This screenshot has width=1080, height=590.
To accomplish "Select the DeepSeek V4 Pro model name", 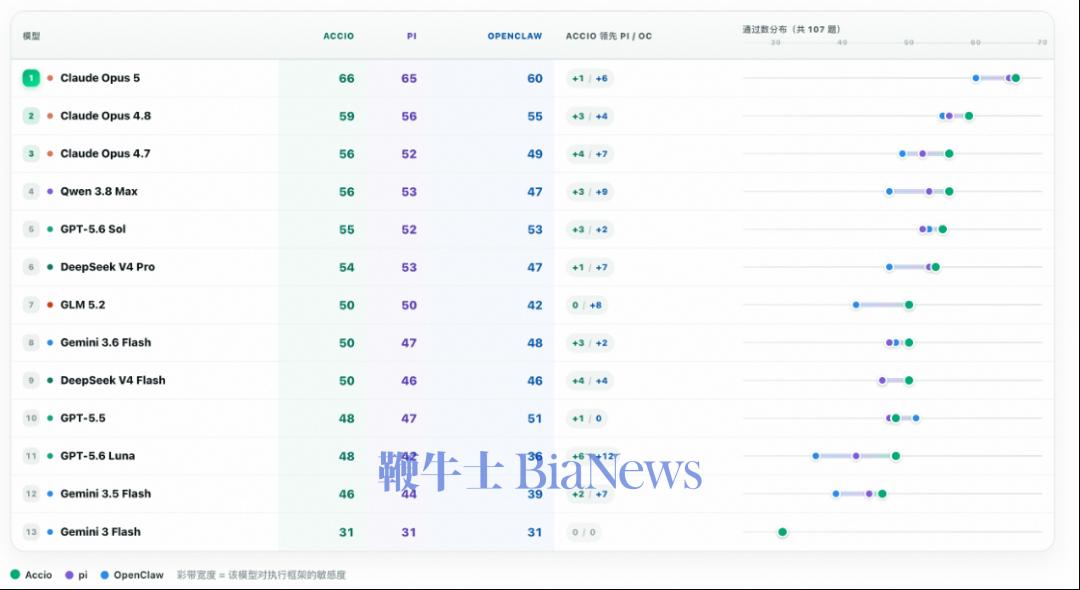I will 107,267.
